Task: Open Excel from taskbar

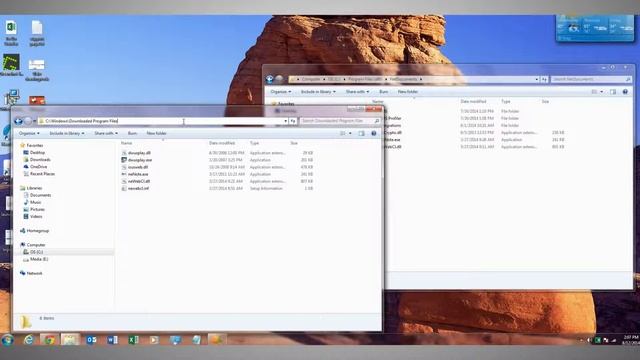Action: click(x=133, y=340)
